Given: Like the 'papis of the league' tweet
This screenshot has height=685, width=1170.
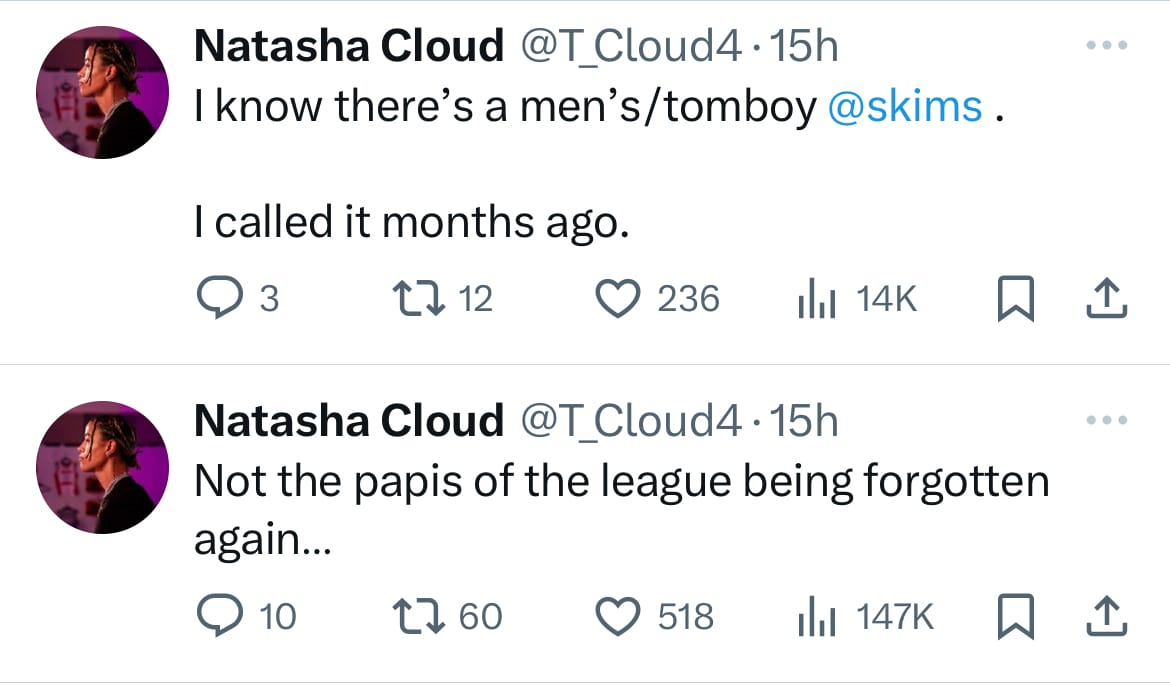Looking at the screenshot, I should pos(617,616).
